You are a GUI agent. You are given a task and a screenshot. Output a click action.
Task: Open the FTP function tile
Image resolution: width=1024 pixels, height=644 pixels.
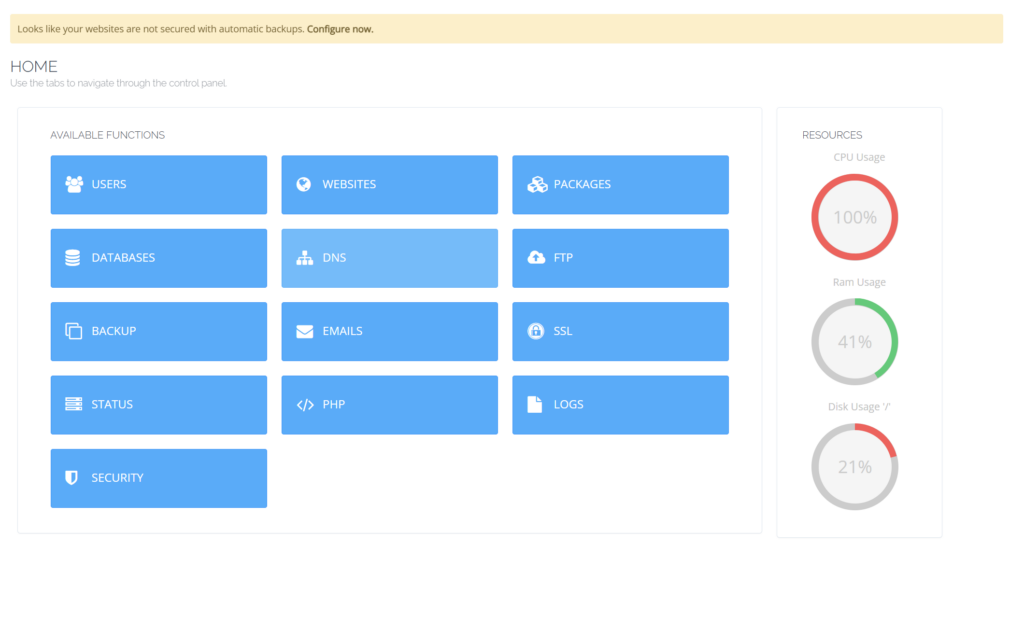coord(620,258)
